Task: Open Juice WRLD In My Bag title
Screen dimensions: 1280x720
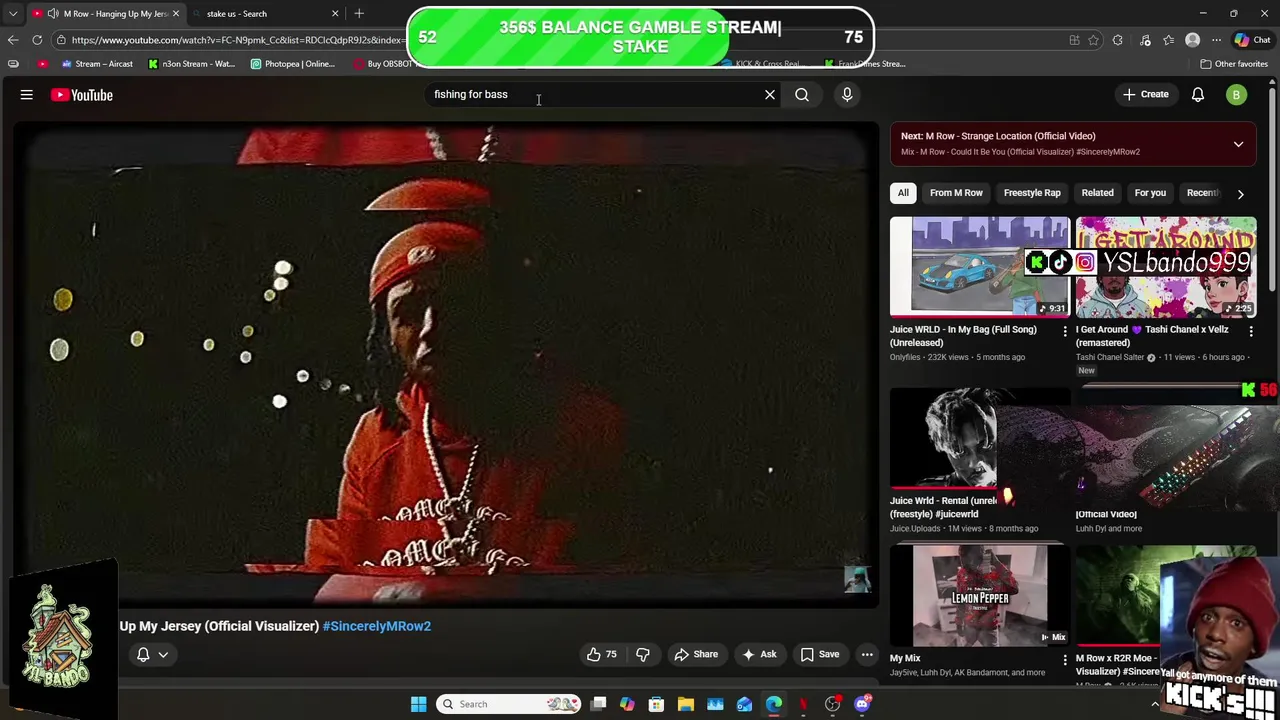Action: point(963,336)
